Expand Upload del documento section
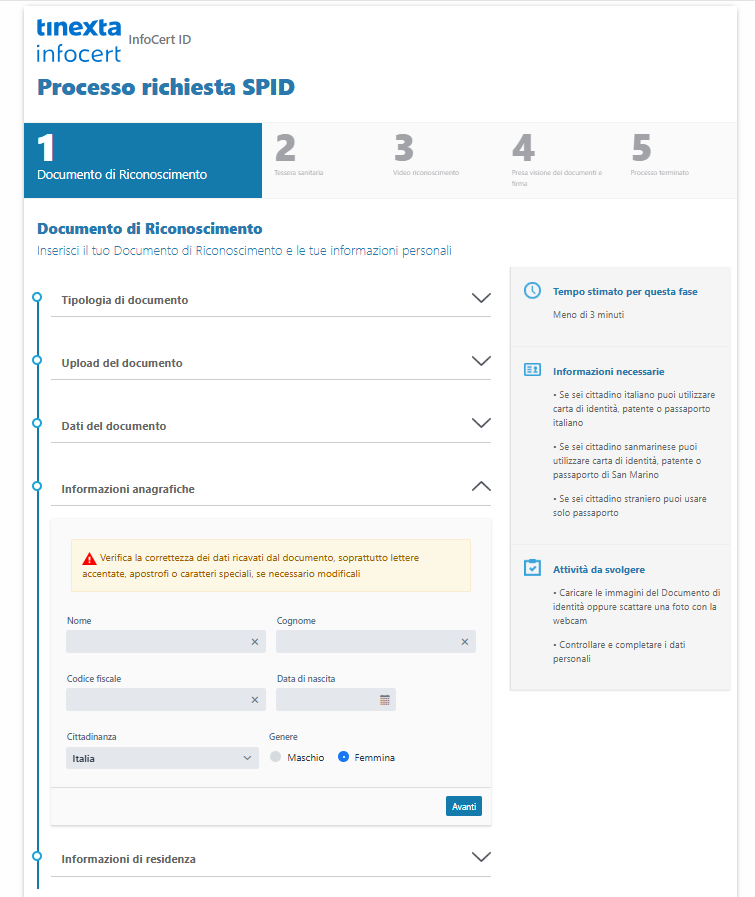The width and height of the screenshot is (755, 897). pos(481,361)
